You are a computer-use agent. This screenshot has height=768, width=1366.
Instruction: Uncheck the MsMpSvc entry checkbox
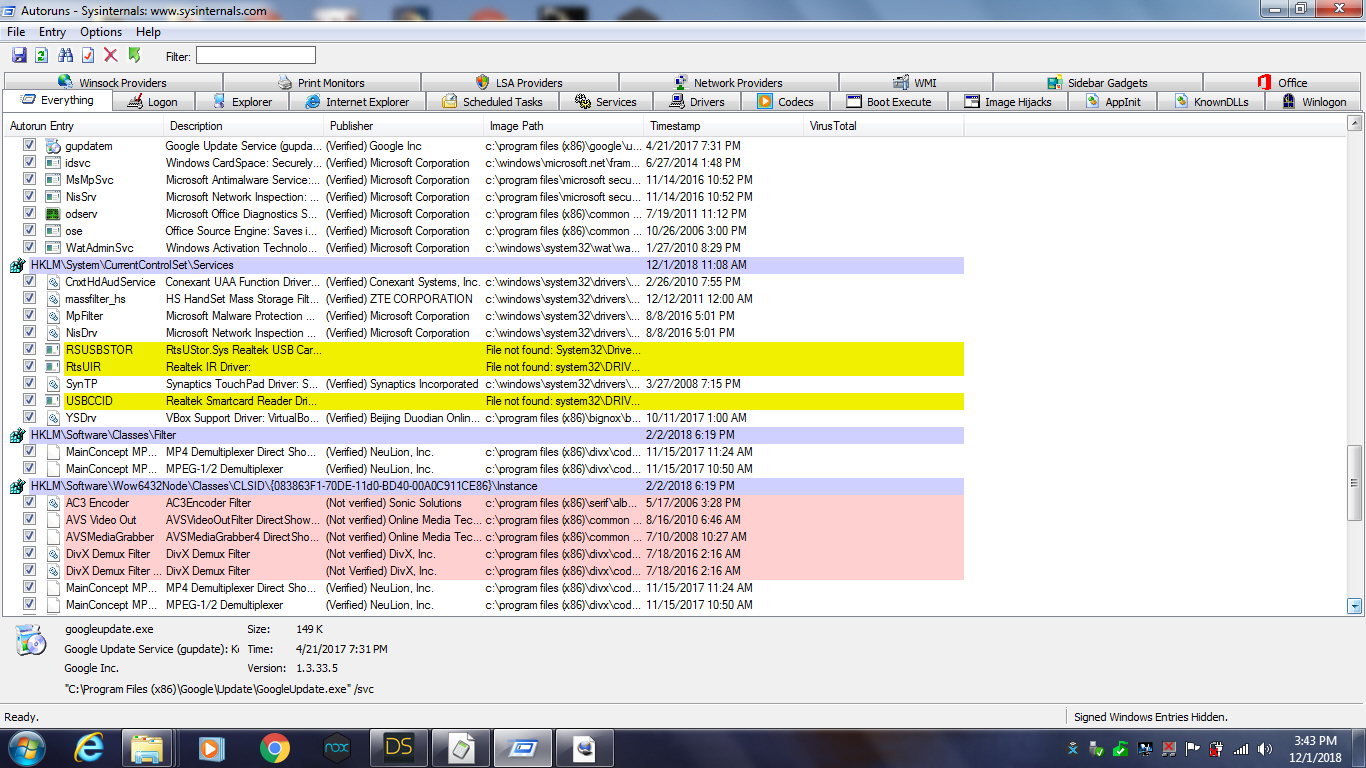(29, 180)
